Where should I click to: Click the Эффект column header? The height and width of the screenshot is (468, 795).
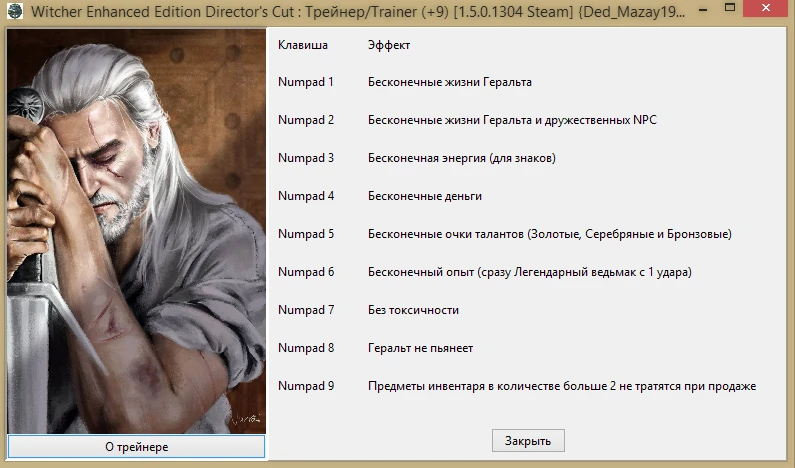tap(389, 45)
